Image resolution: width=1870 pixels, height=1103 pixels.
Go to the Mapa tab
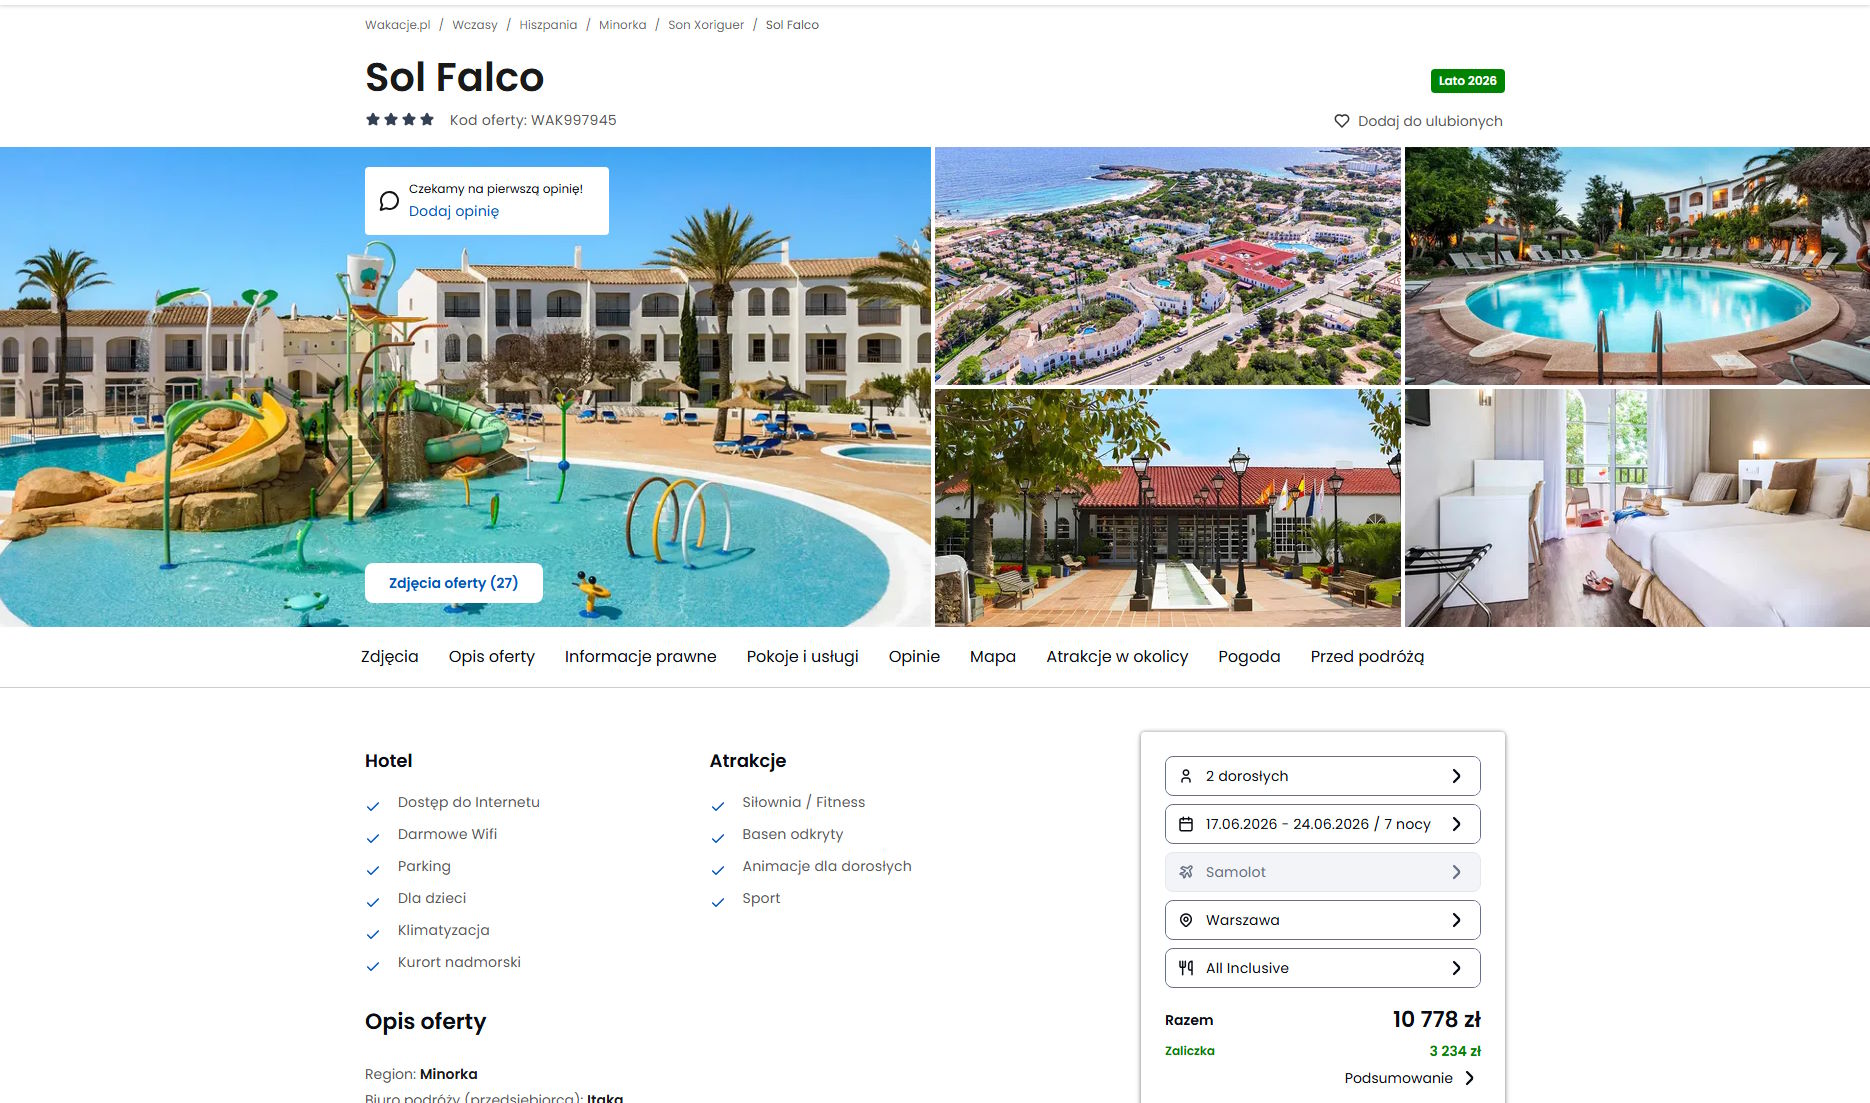click(993, 657)
